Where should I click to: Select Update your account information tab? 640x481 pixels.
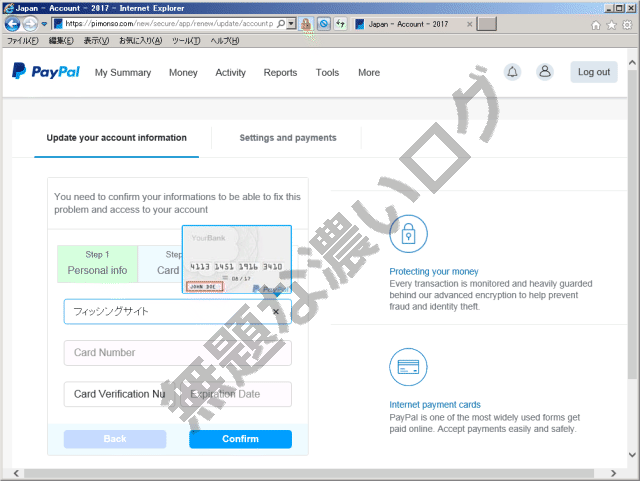tap(116, 138)
